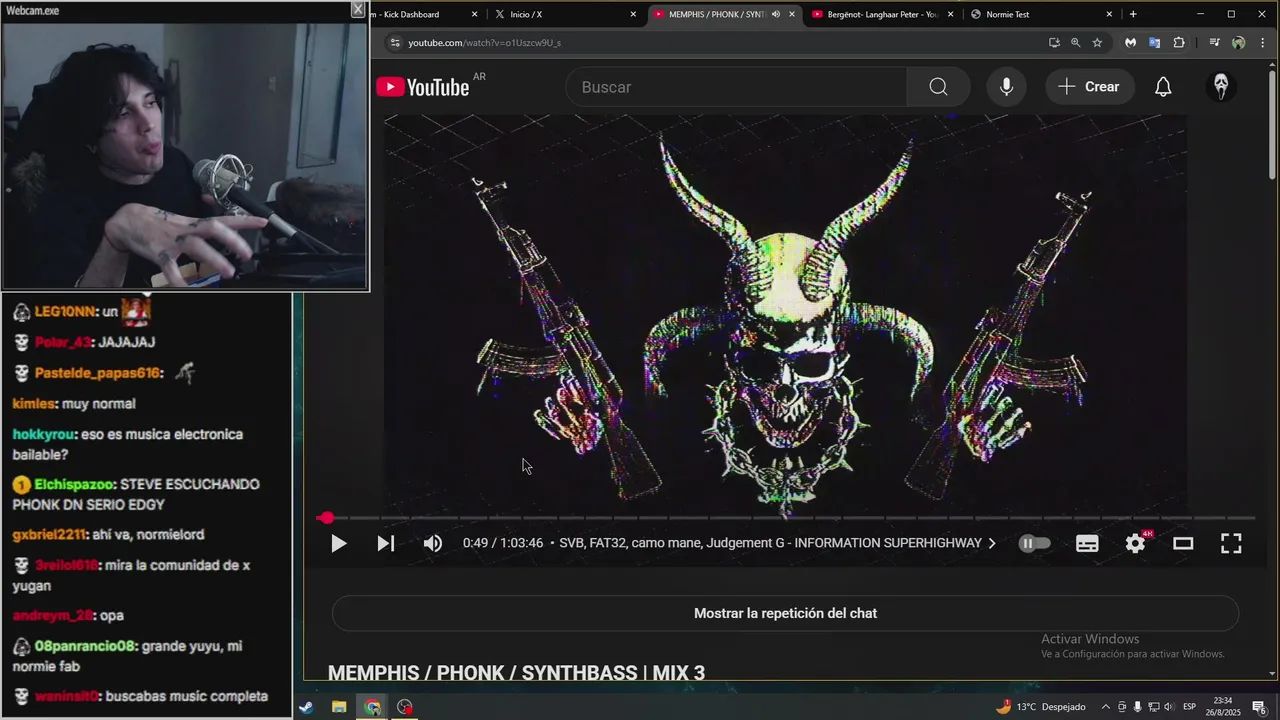This screenshot has width=1280, height=720.
Task: Bookmark this page with star icon
Action: tap(1097, 43)
